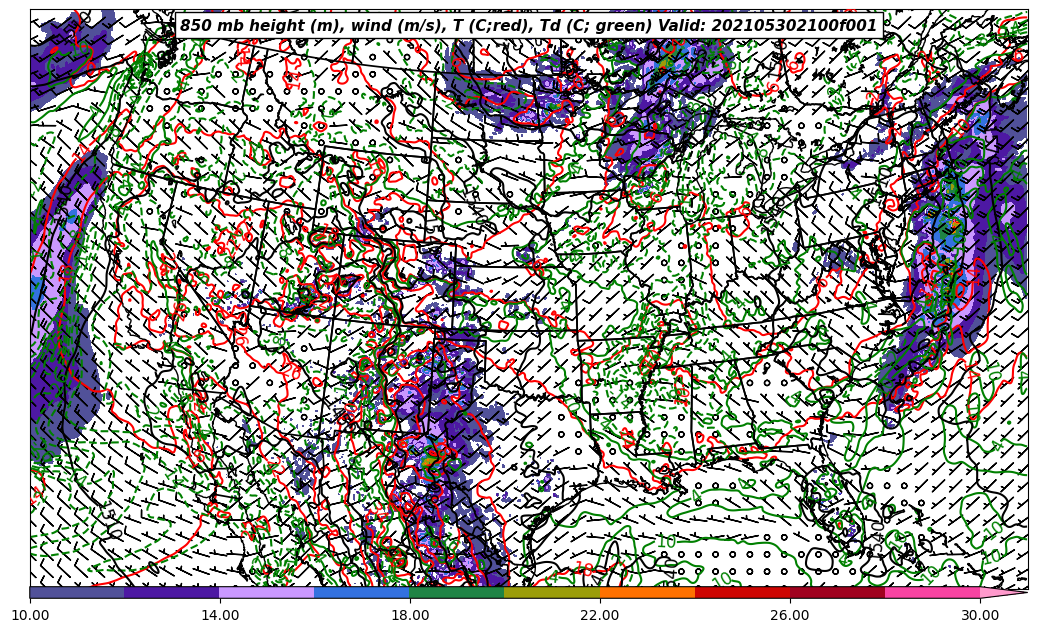Click the 14.00 colorbar tick label

point(220,615)
